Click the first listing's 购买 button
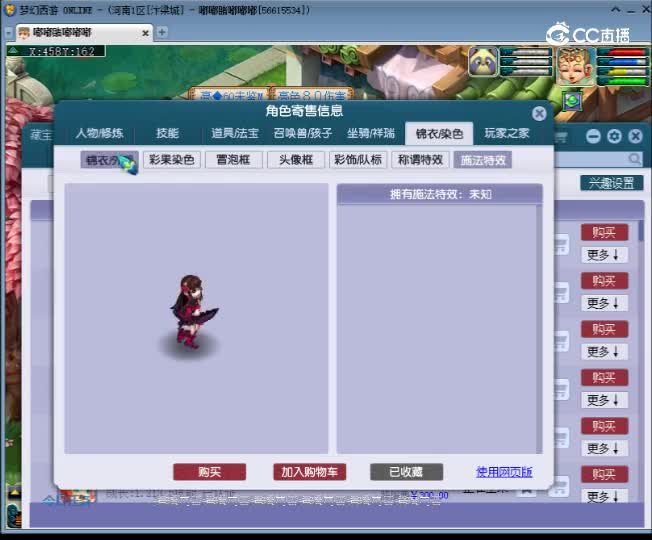This screenshot has height=540, width=652. tap(604, 232)
